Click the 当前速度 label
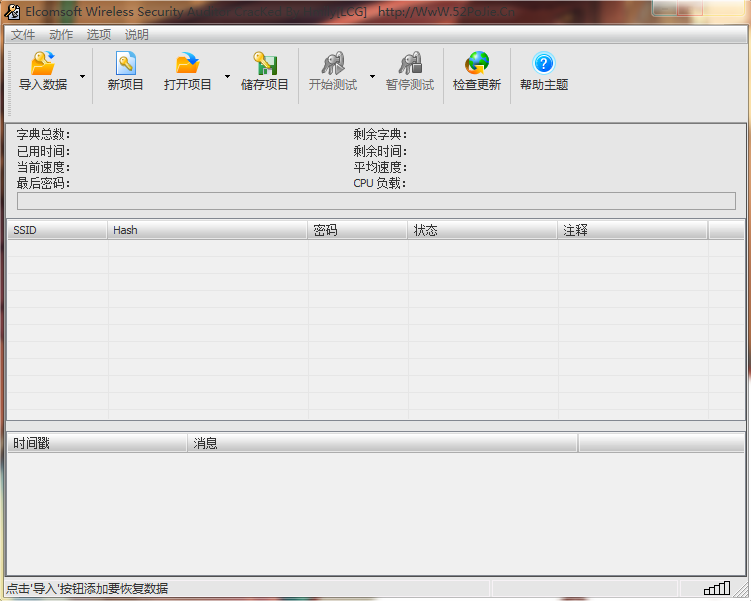751x601 pixels. tap(43, 167)
